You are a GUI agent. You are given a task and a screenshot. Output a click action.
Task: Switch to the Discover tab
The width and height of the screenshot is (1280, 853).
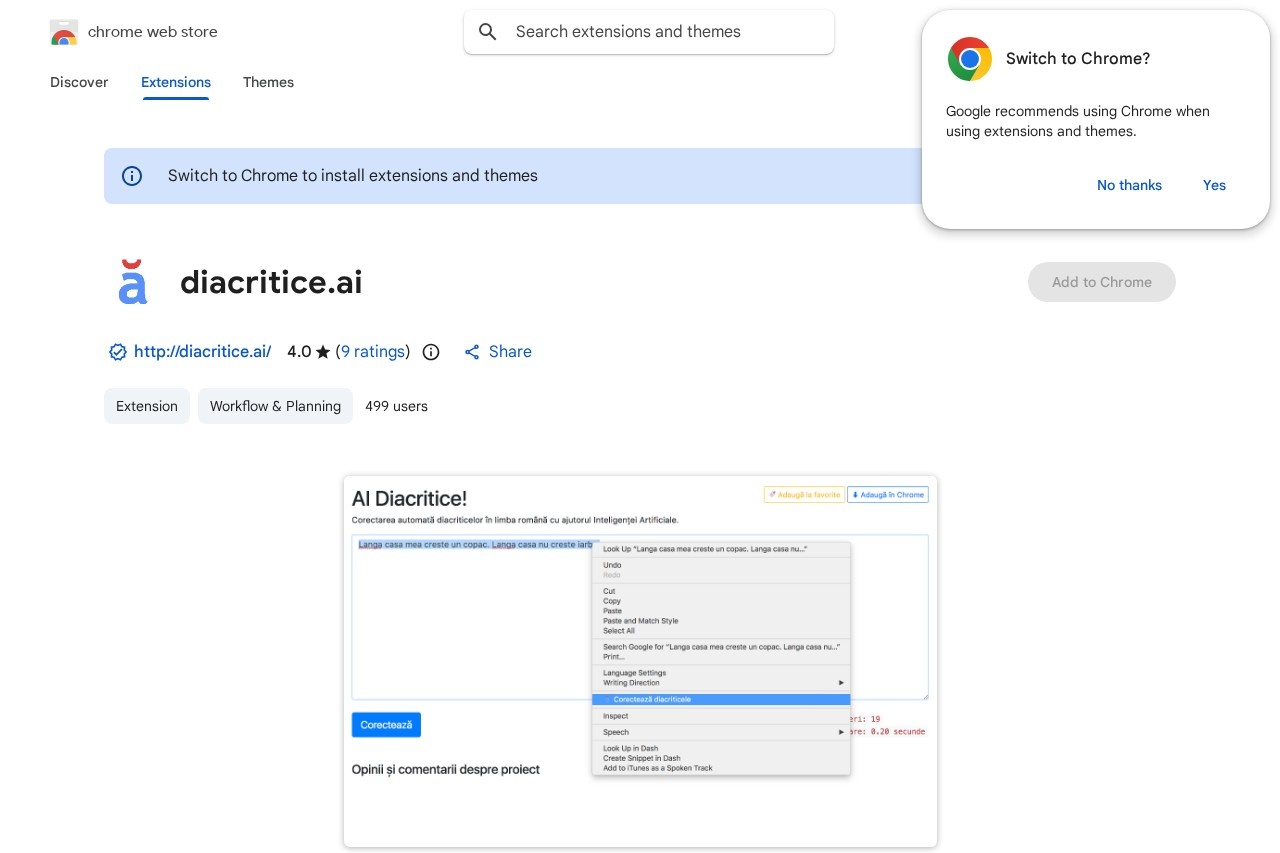(79, 83)
